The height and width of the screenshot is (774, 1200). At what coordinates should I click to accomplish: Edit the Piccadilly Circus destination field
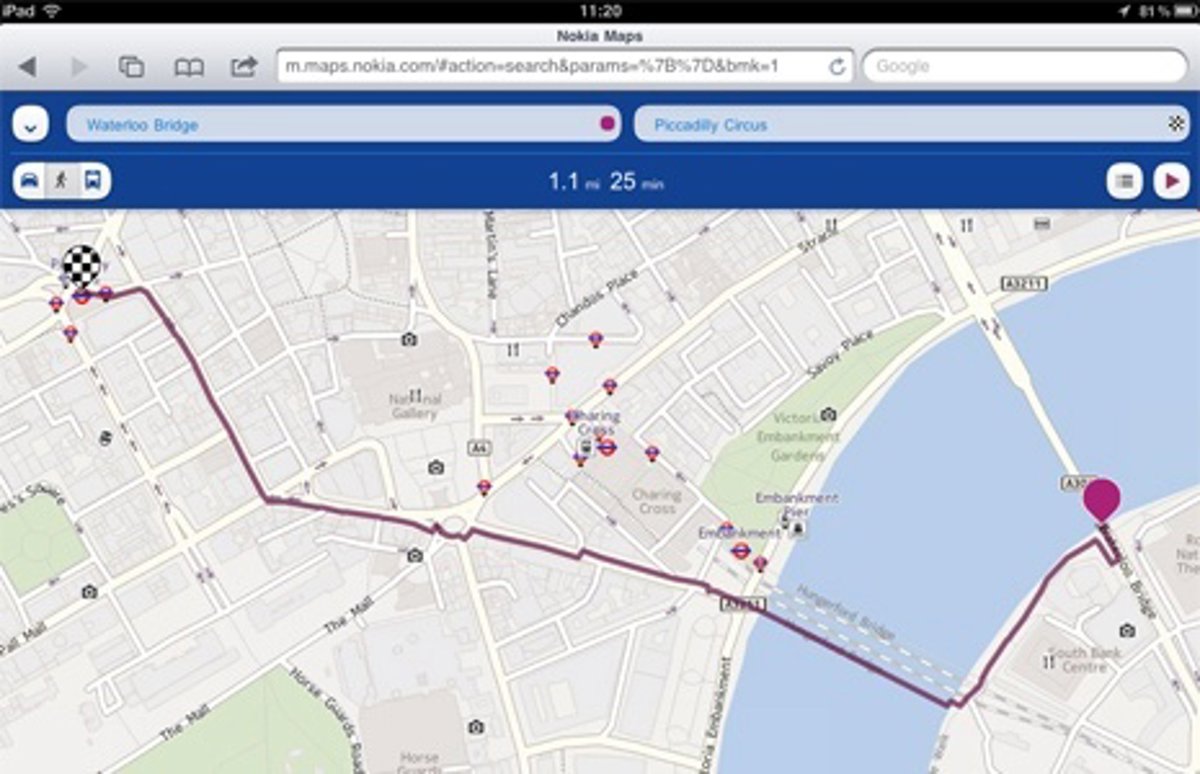point(900,125)
